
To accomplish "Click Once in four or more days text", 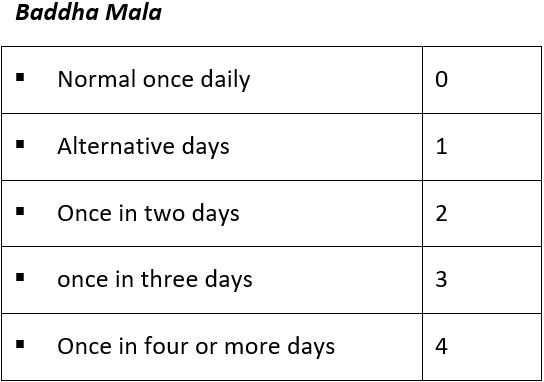I will [196, 347].
